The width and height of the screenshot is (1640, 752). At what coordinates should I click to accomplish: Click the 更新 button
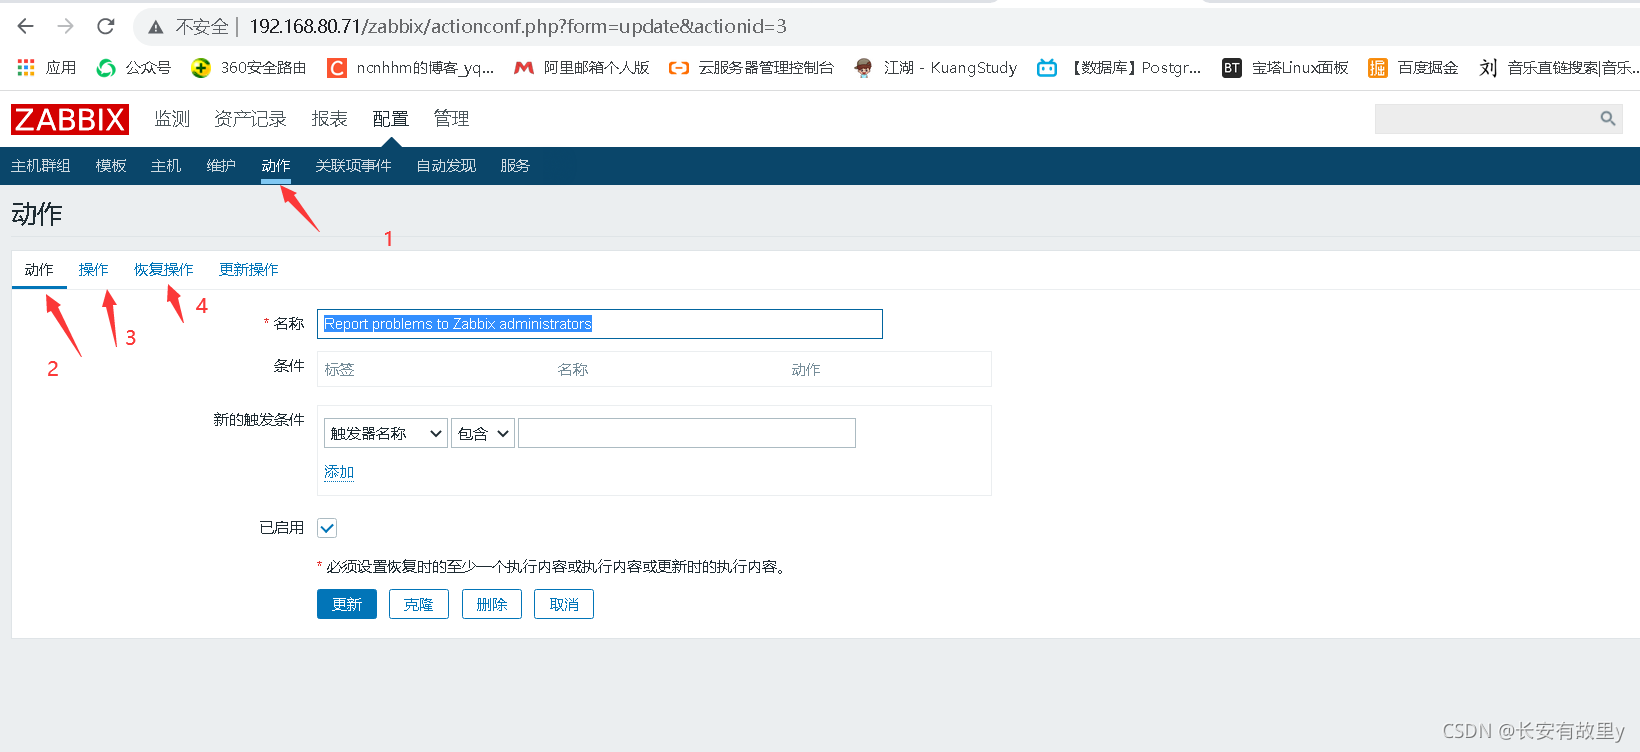pos(347,604)
